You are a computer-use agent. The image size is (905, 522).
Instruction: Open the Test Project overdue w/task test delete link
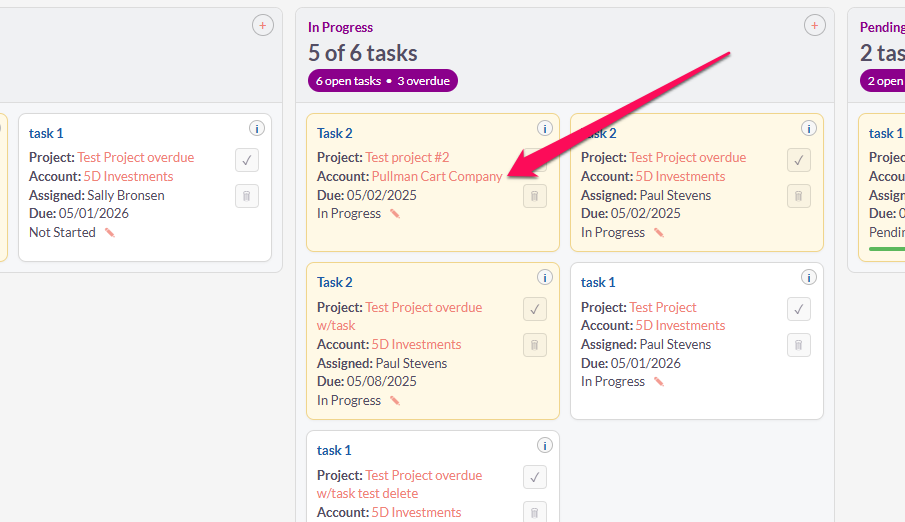click(399, 484)
